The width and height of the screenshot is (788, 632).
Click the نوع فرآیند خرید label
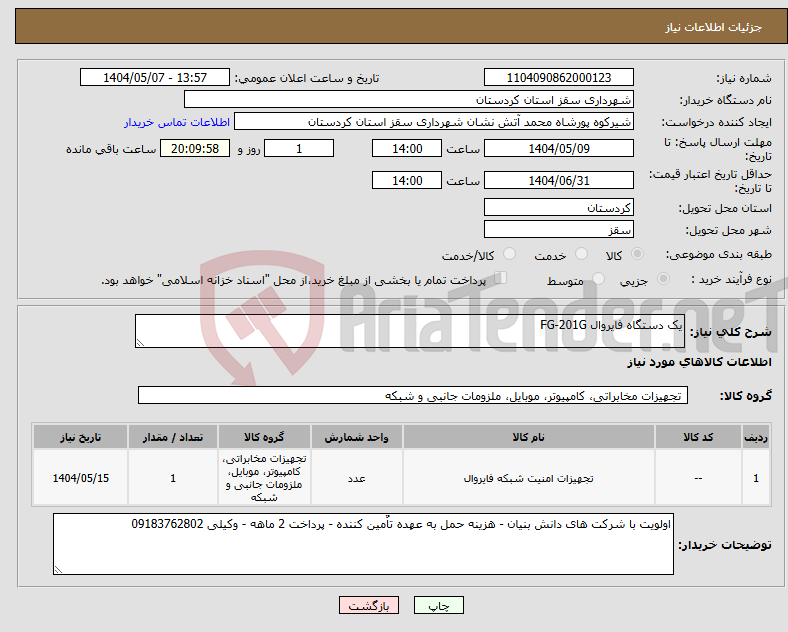[x=732, y=279]
